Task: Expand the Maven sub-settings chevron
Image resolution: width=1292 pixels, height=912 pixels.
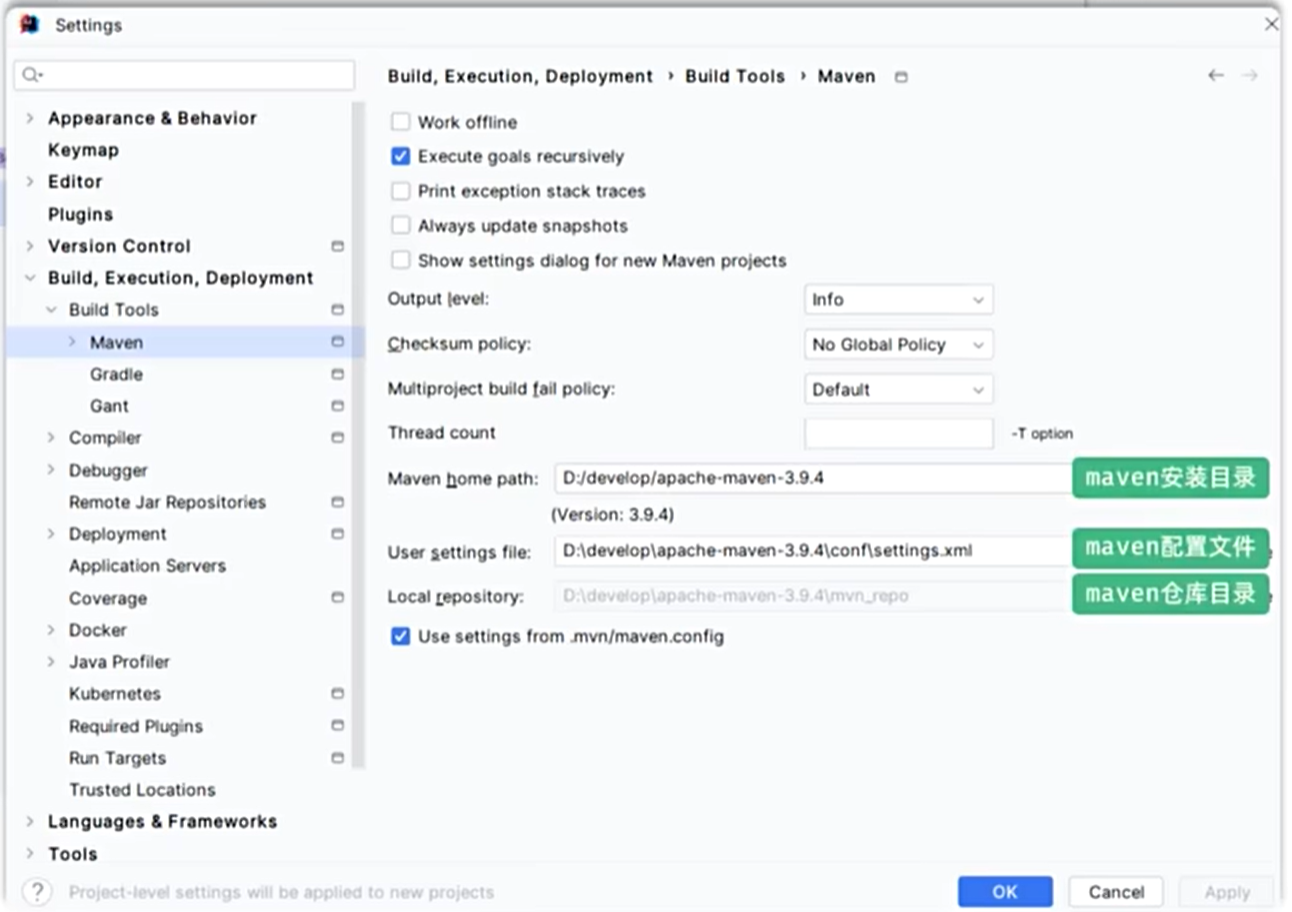Action: (72, 342)
